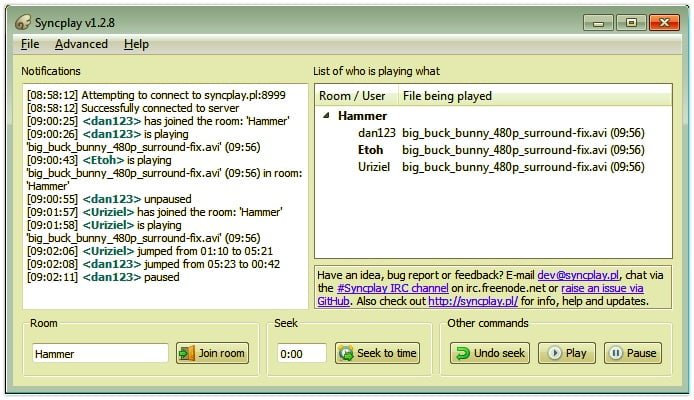
Task: Open the http://syncplay.pl/ link
Action: [473, 301]
